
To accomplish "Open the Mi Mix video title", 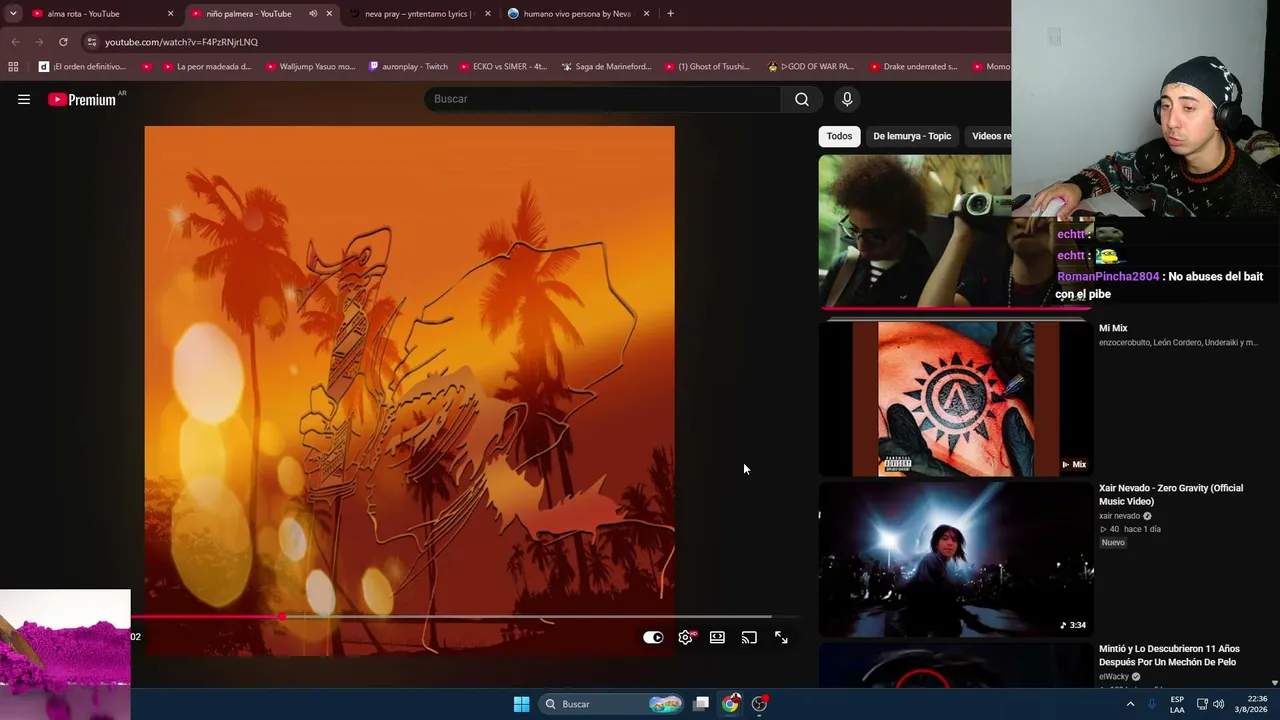I will pyautogui.click(x=1113, y=328).
